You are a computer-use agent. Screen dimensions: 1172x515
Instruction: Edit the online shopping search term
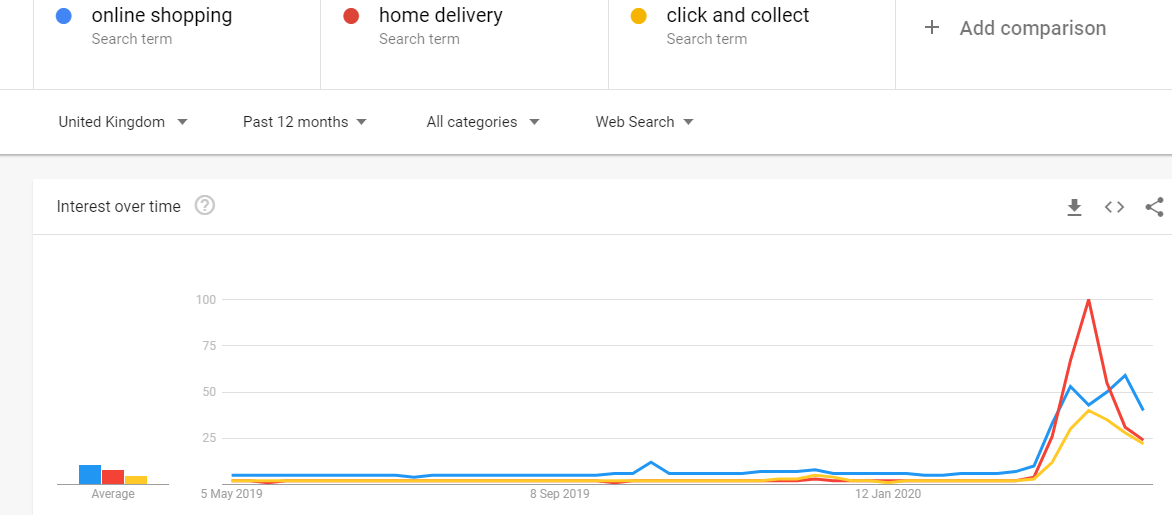coord(161,15)
